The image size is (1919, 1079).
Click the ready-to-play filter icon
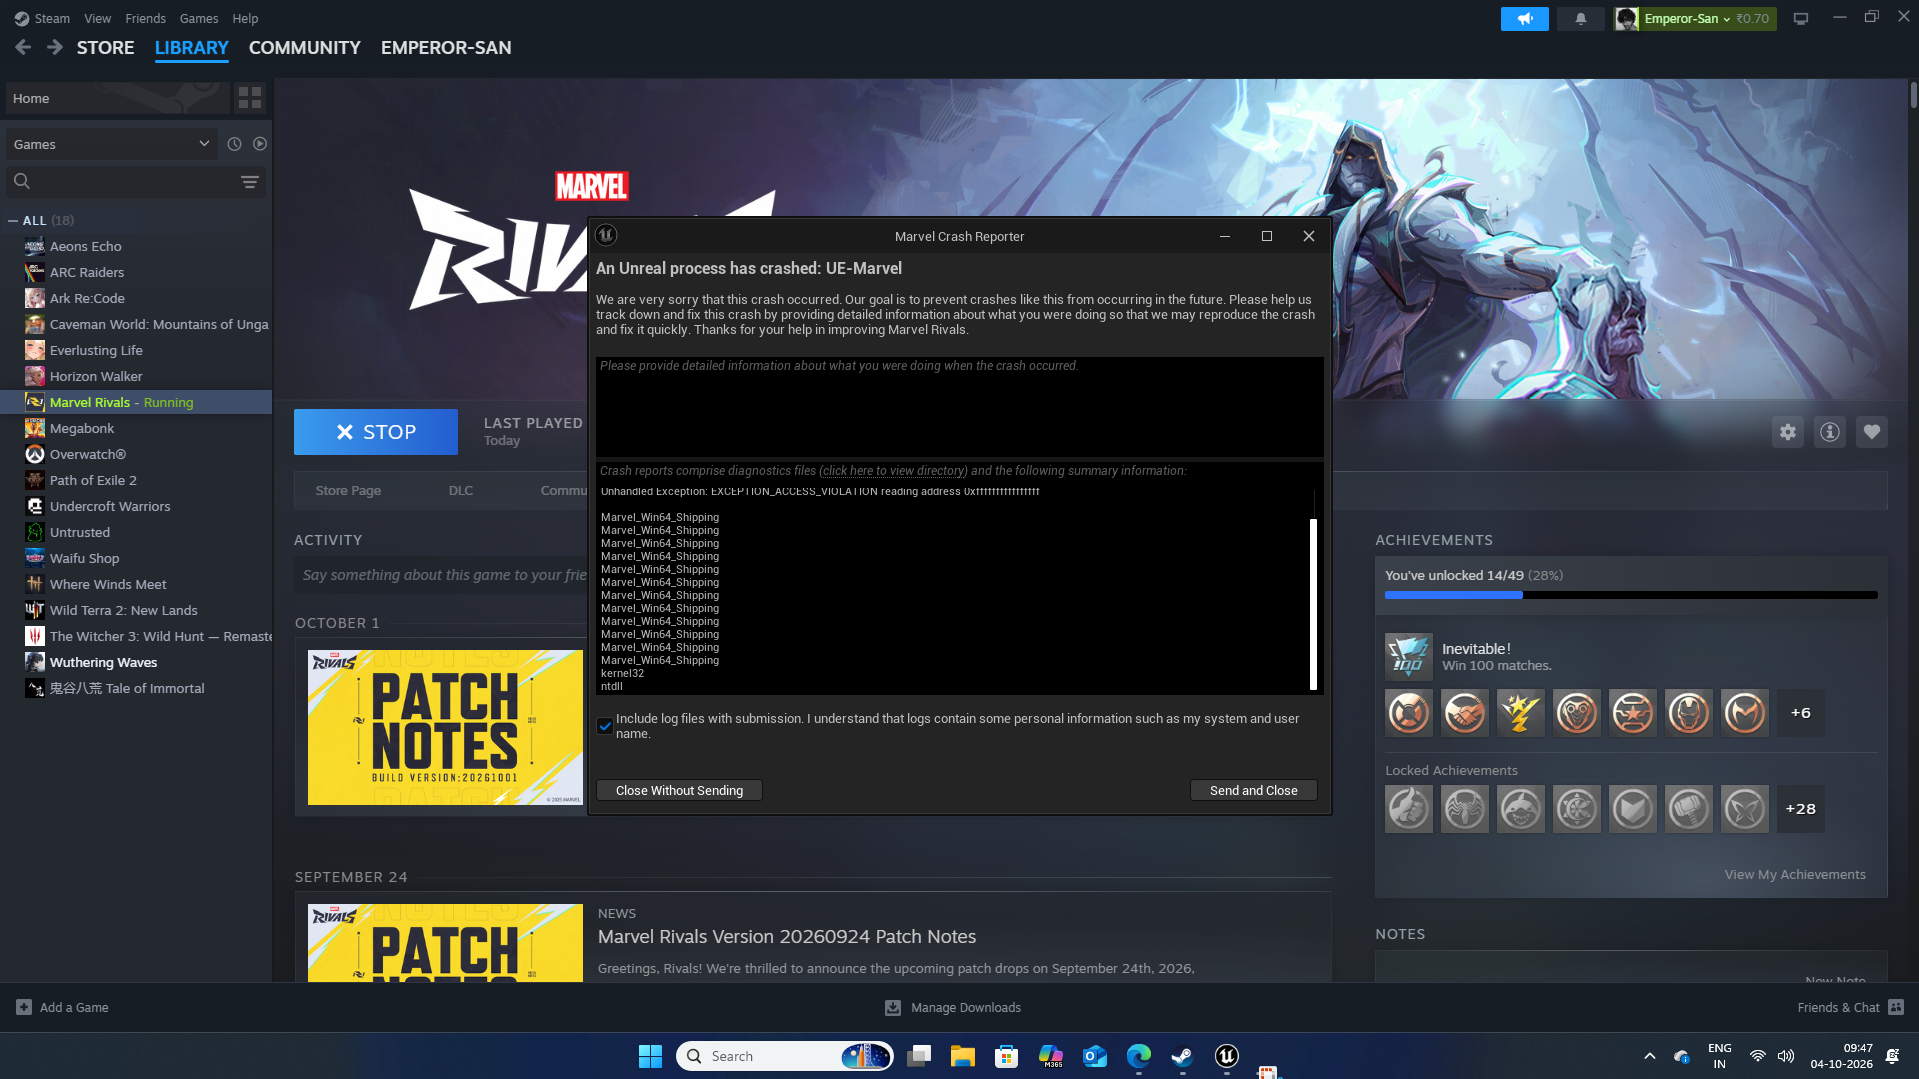260,144
